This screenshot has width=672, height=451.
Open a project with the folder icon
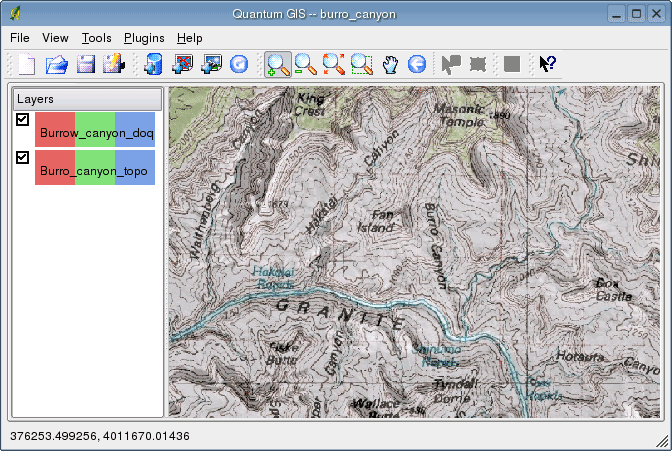tap(57, 65)
